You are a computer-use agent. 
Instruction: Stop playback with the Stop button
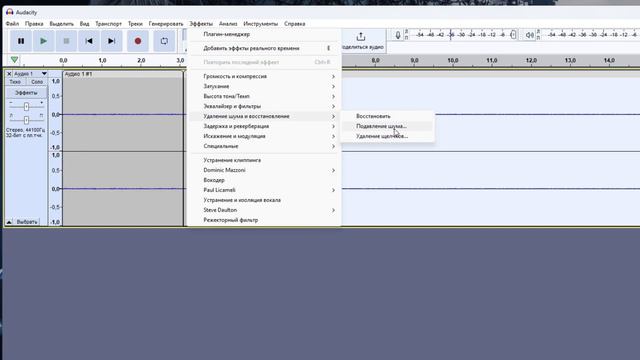pos(66,41)
